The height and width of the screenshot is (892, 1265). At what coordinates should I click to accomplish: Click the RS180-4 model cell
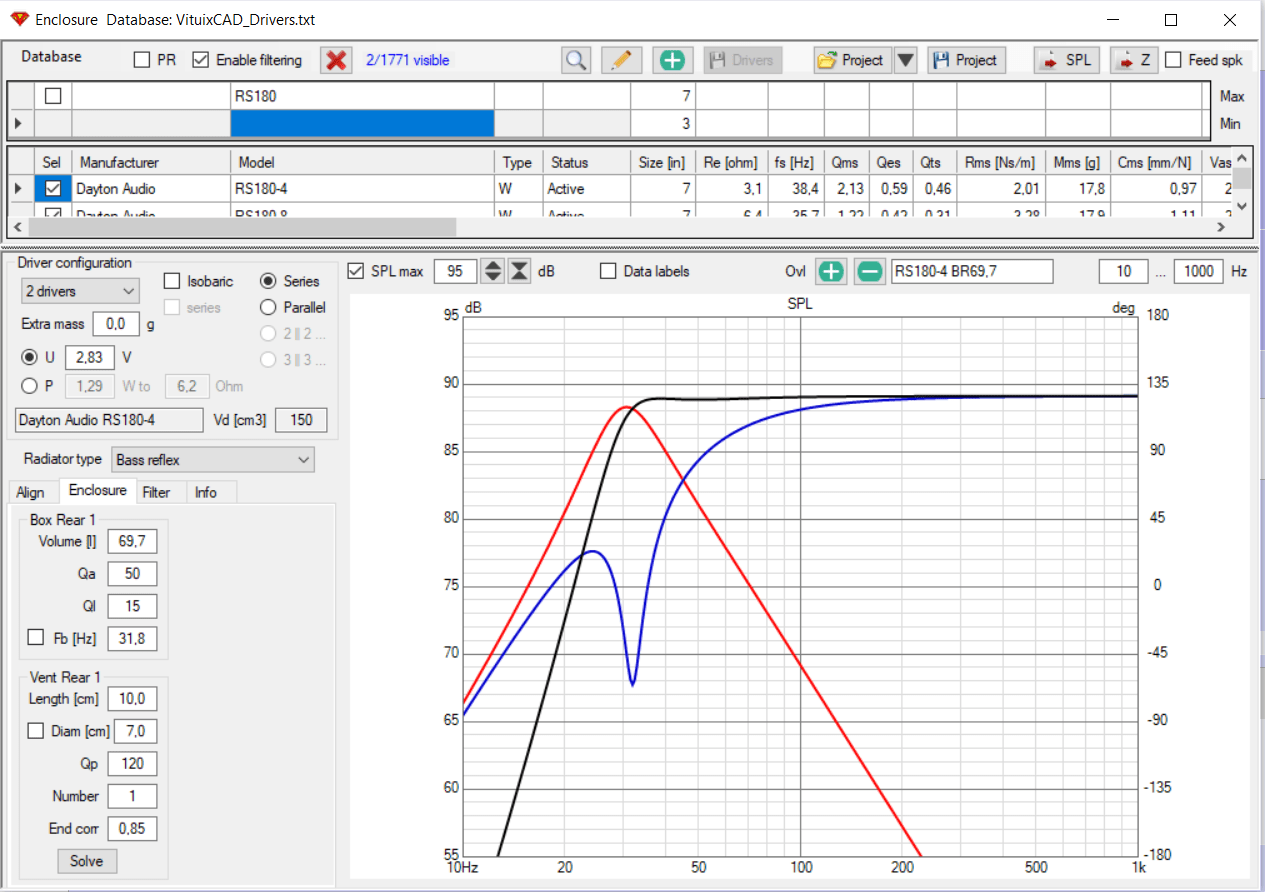point(362,188)
